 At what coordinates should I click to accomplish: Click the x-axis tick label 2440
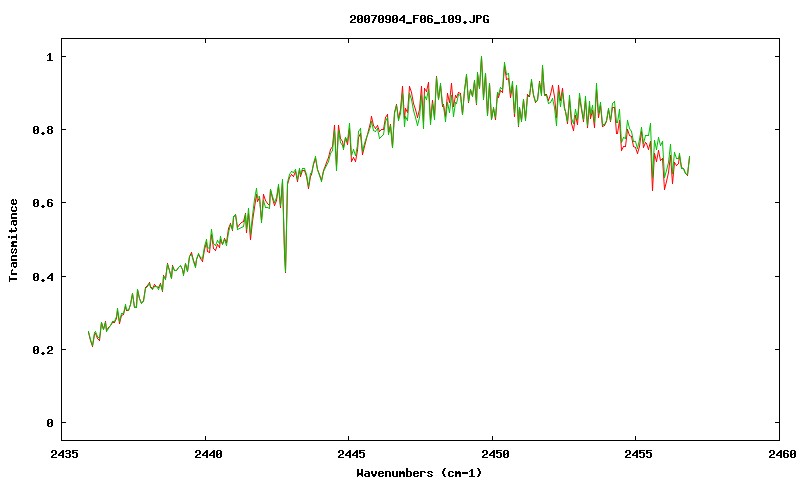[x=208, y=454]
